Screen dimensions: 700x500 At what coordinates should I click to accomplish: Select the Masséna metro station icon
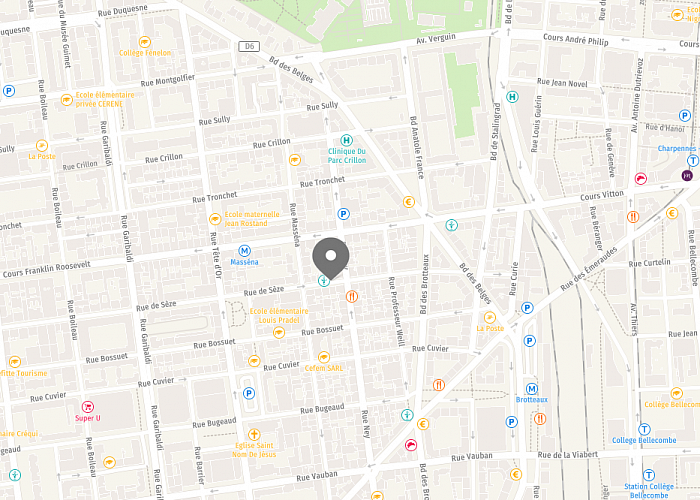click(244, 251)
